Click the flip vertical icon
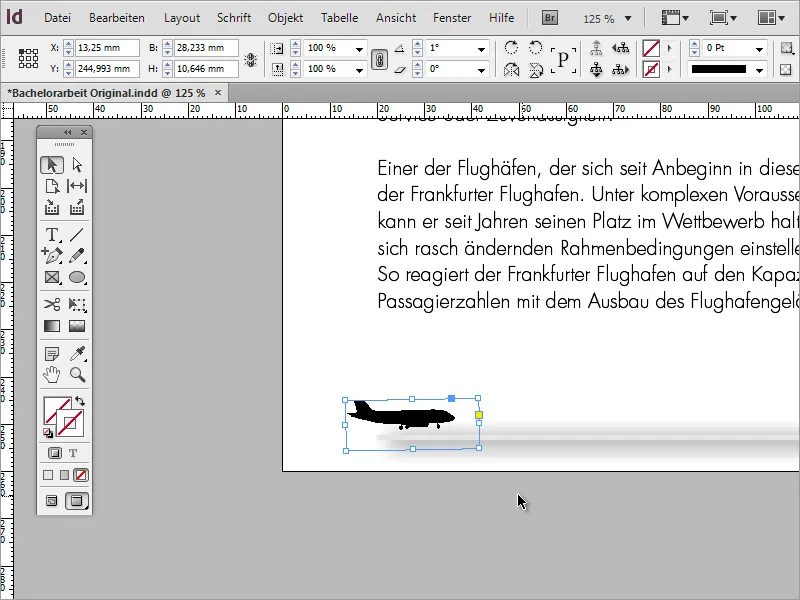This screenshot has height=600, width=800. coord(536,69)
